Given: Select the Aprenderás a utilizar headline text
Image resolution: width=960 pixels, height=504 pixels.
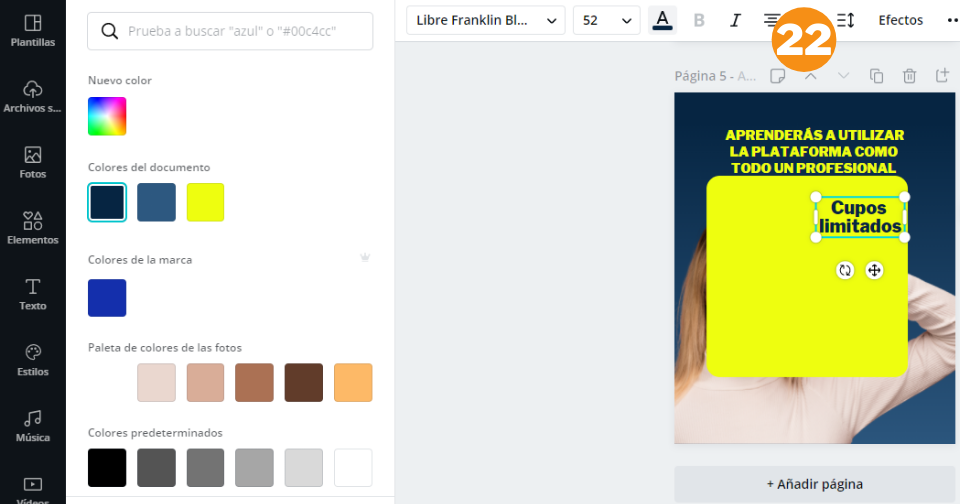Looking at the screenshot, I should pyautogui.click(x=814, y=151).
